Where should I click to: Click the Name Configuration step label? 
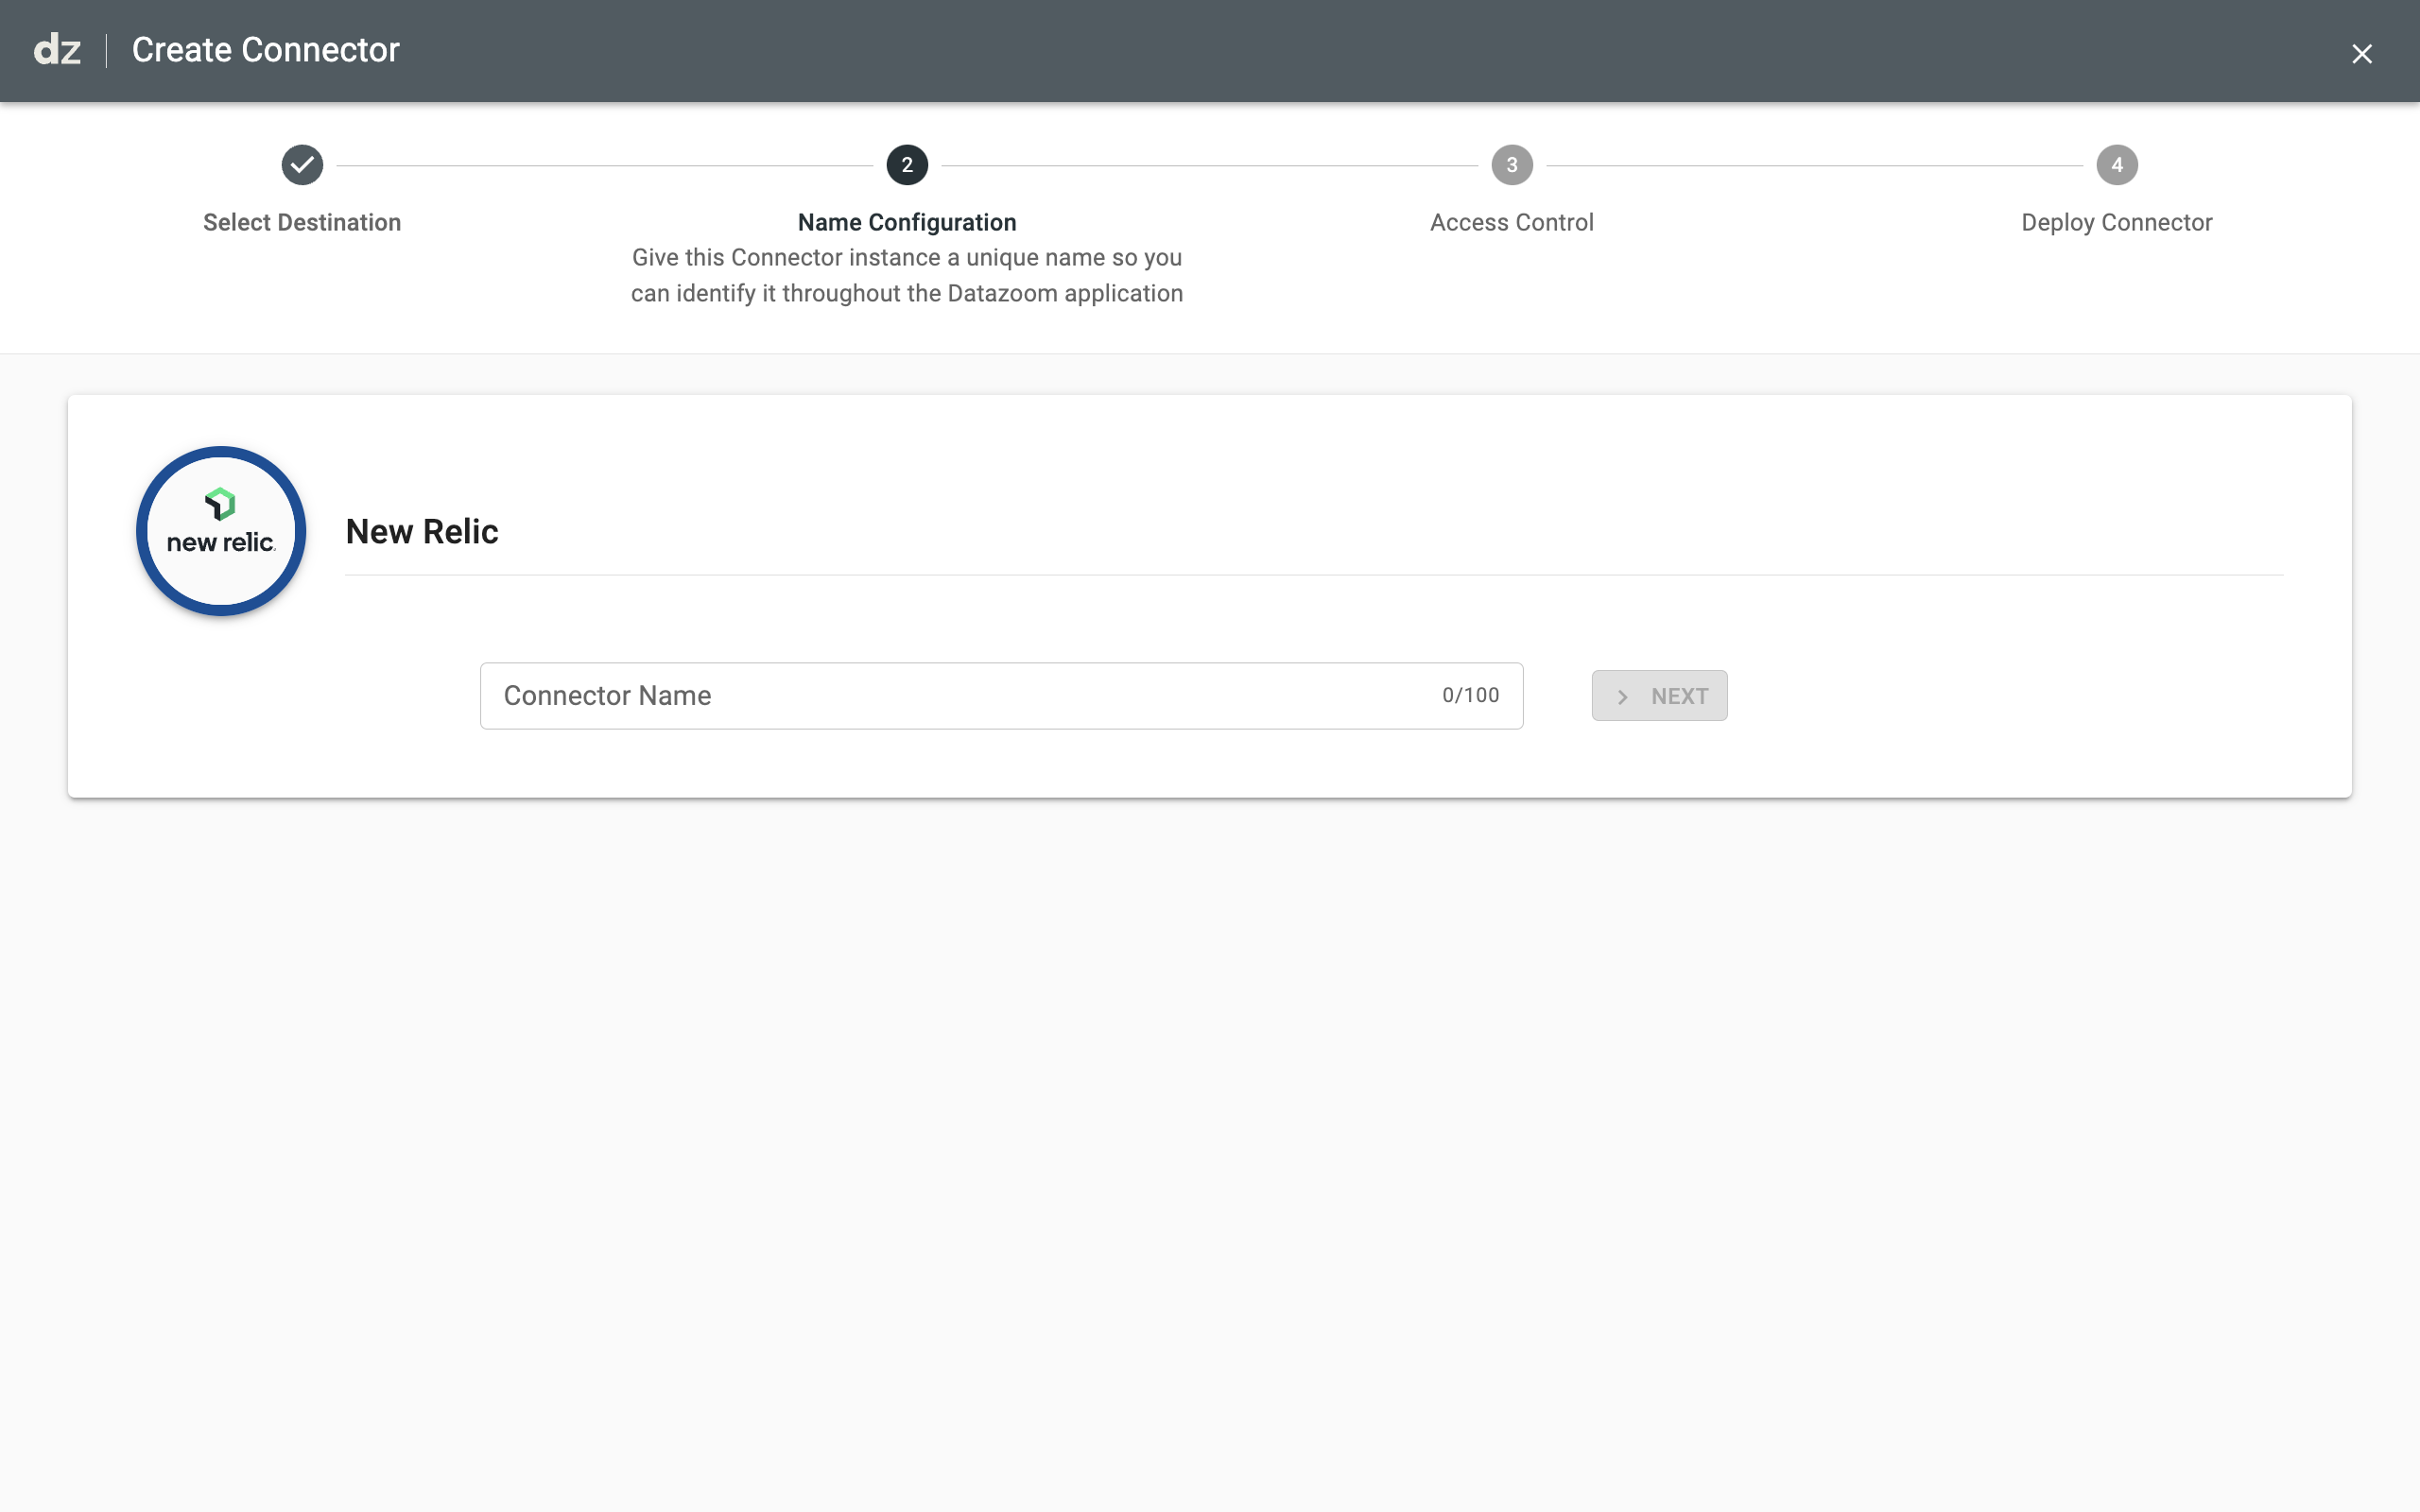click(x=907, y=222)
